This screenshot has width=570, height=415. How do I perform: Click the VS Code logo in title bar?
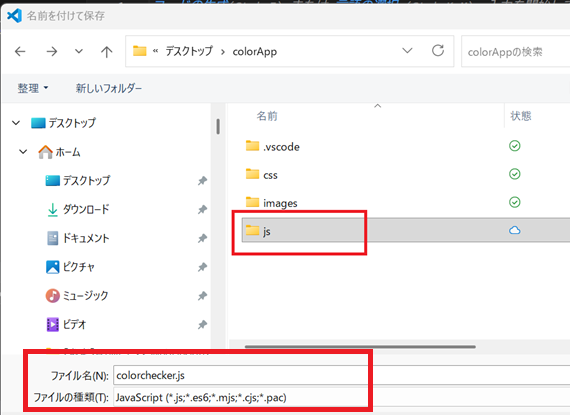tap(15, 16)
